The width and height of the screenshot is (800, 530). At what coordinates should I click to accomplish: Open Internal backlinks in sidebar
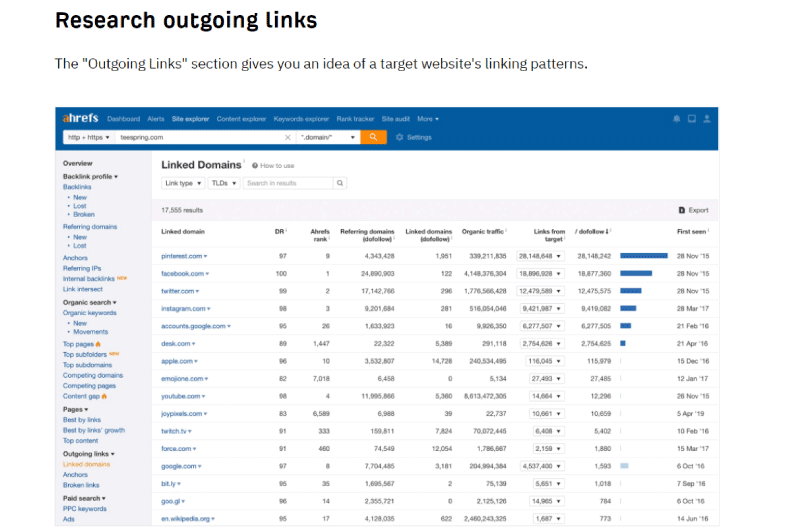pyautogui.click(x=89, y=279)
